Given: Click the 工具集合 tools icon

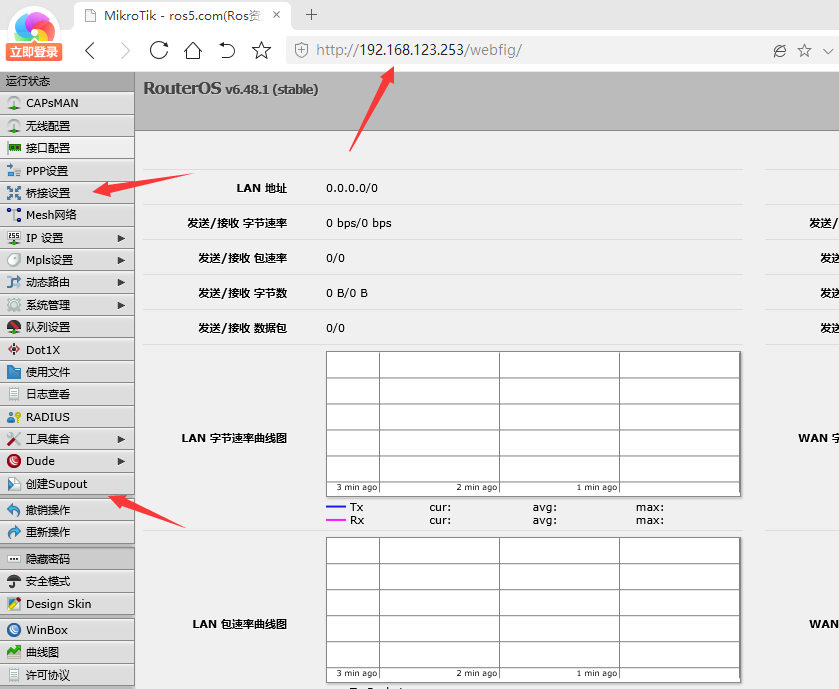Looking at the screenshot, I should 14,439.
